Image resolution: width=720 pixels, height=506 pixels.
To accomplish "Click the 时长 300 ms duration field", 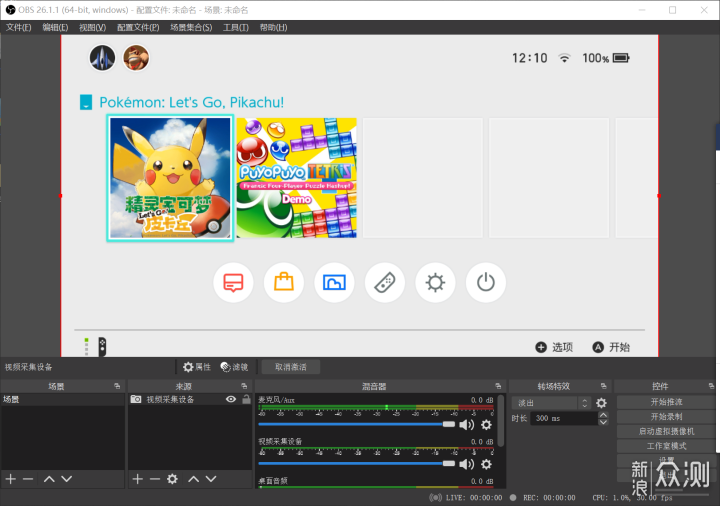I will (564, 418).
